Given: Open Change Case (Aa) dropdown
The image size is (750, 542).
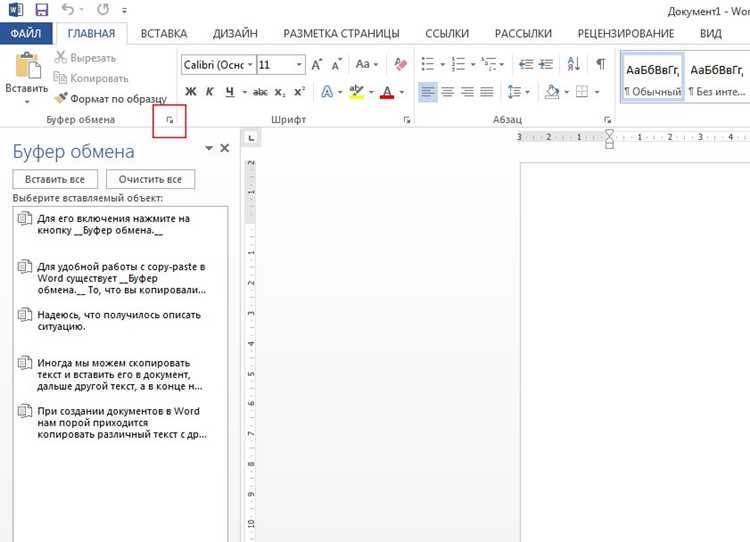Looking at the screenshot, I should pyautogui.click(x=367, y=64).
